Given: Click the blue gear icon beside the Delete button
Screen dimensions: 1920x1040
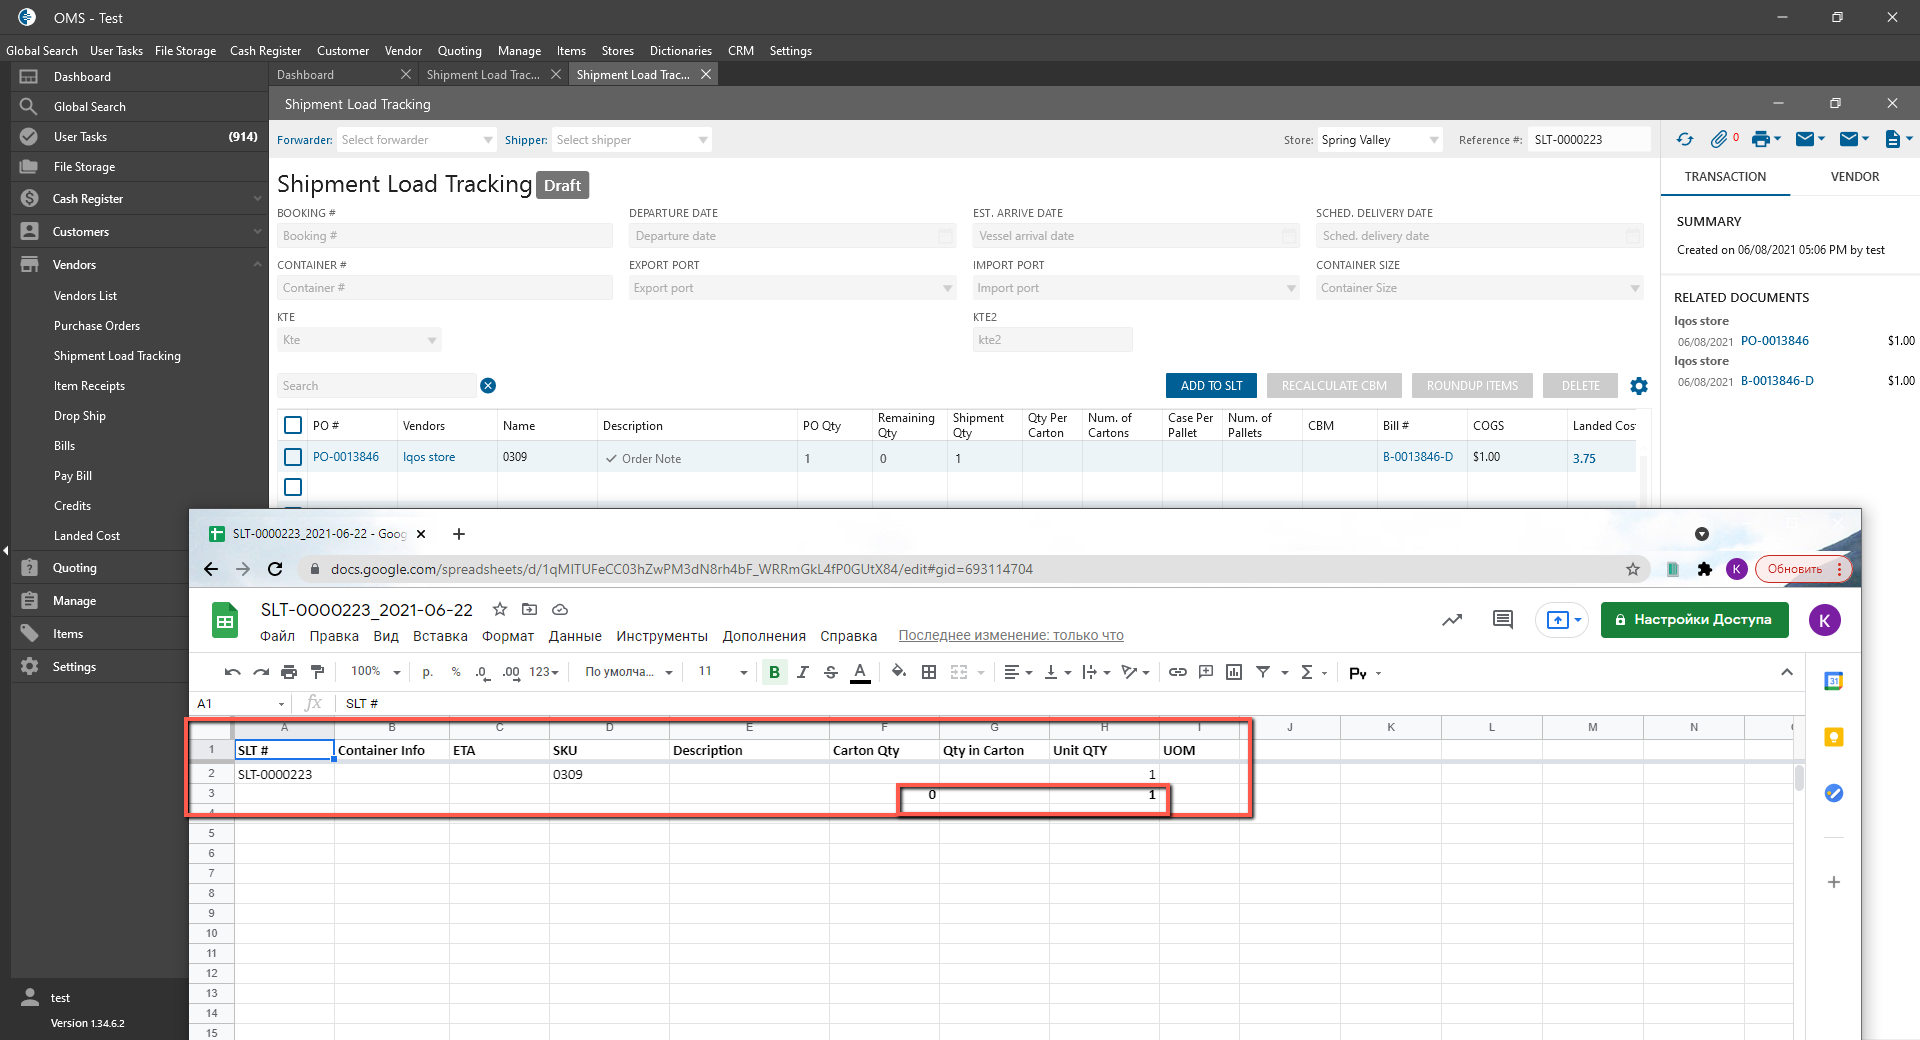Looking at the screenshot, I should [x=1639, y=386].
